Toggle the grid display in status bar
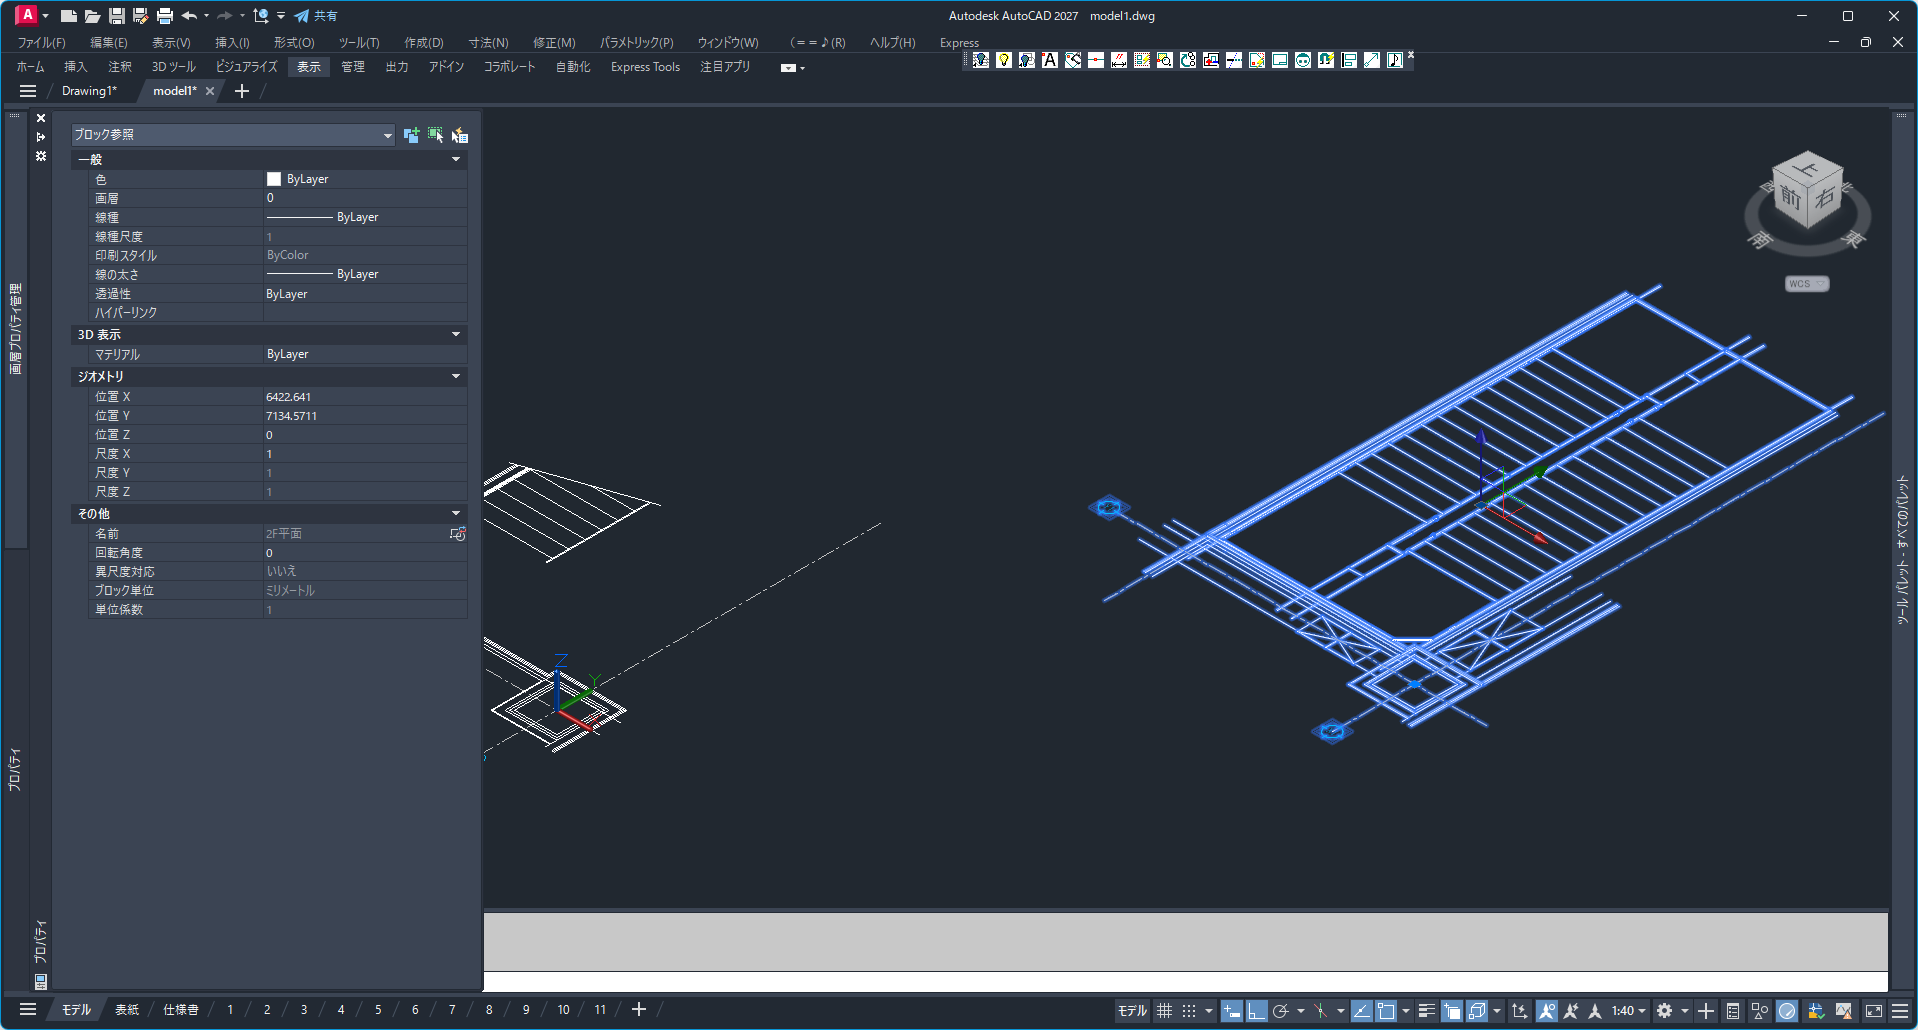Image resolution: width=1918 pixels, height=1030 pixels. pos(1164,1011)
